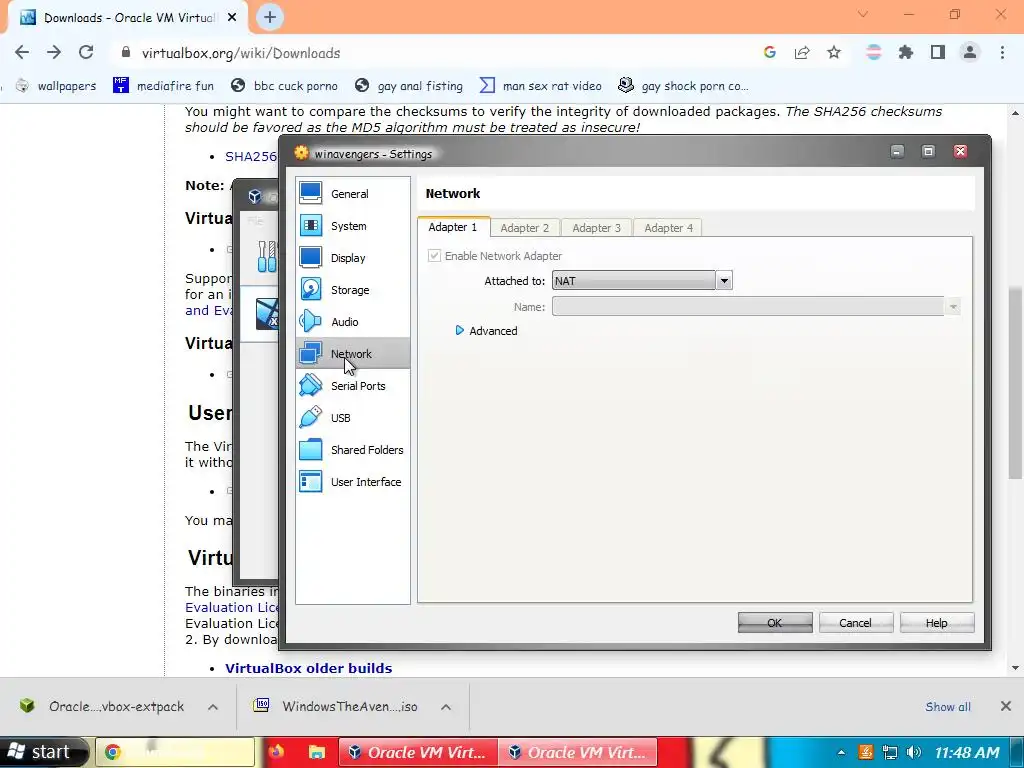Image resolution: width=1024 pixels, height=768 pixels.
Task: Open the Extensions puzzle icon
Action: click(905, 52)
